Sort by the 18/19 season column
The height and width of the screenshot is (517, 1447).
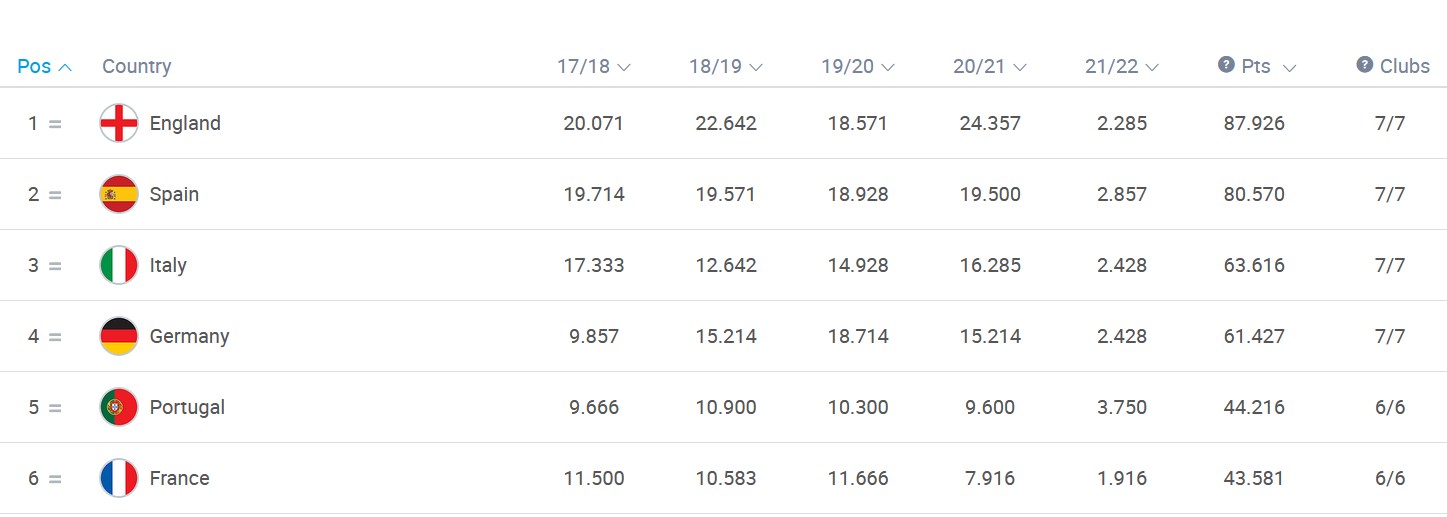(726, 67)
